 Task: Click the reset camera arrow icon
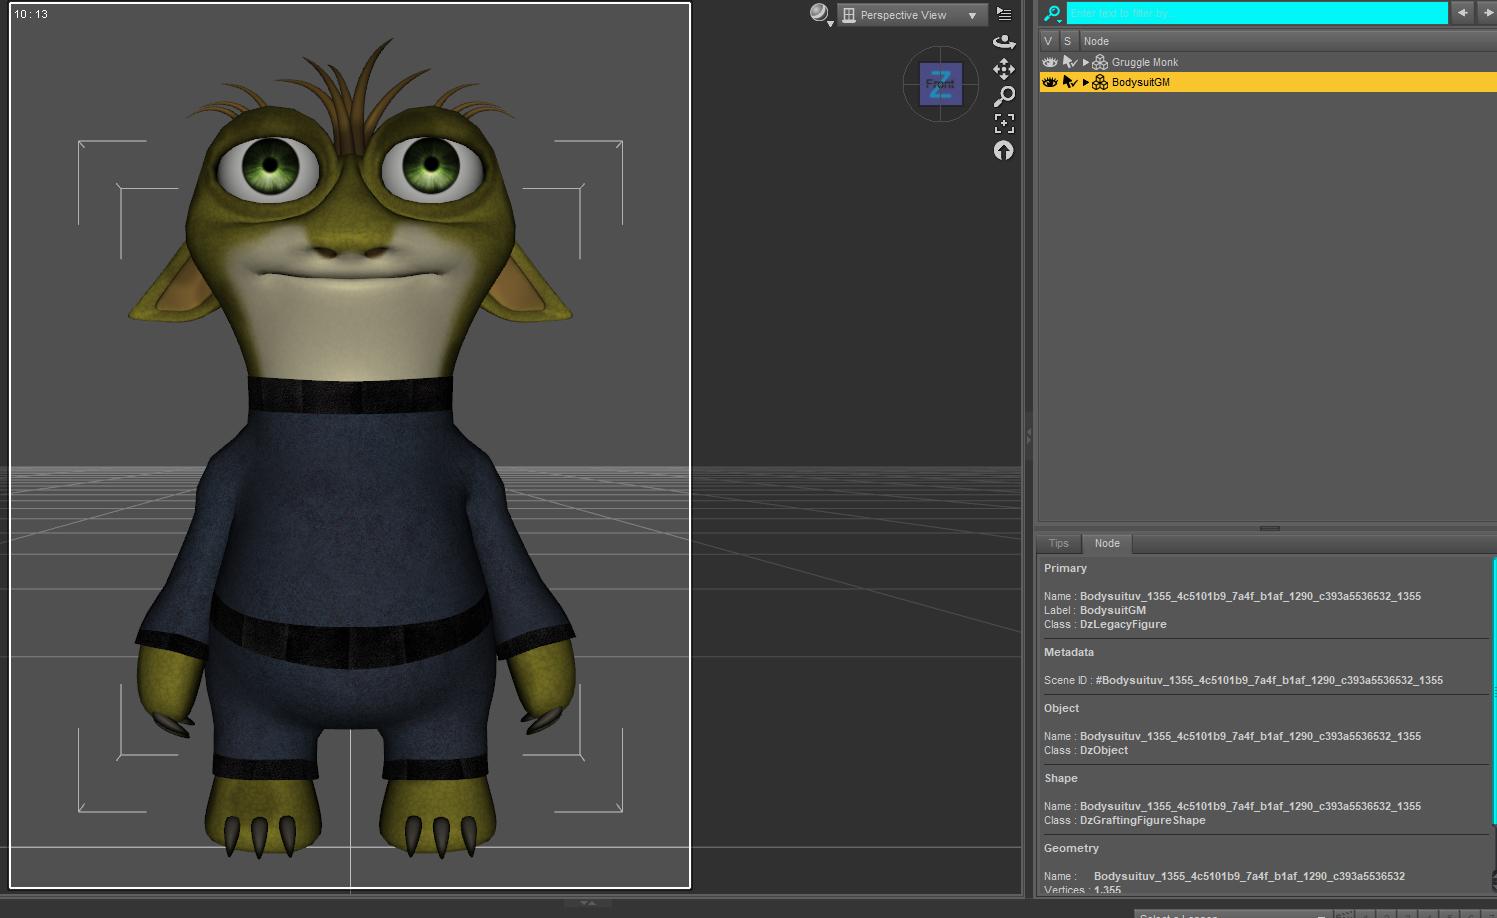tap(1004, 151)
